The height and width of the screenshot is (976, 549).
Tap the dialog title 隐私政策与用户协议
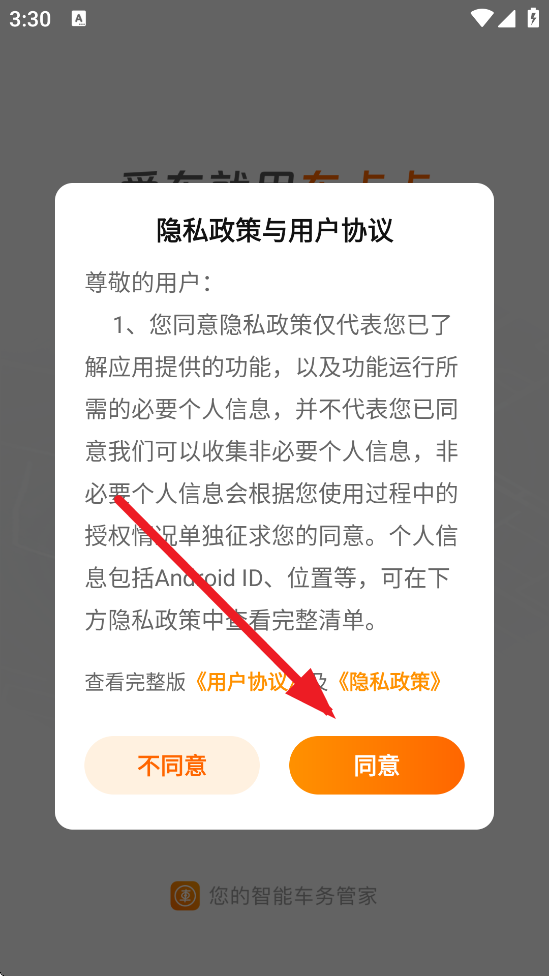(274, 230)
